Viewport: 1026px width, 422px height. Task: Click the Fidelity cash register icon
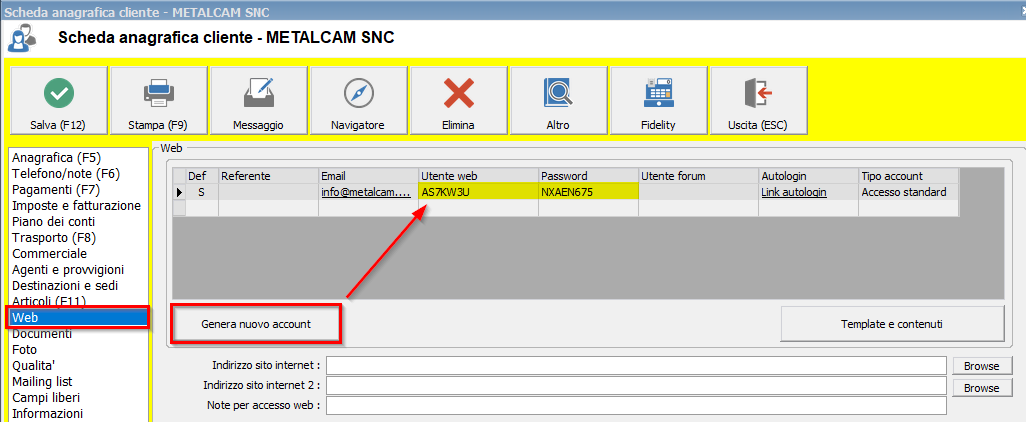tap(658, 93)
